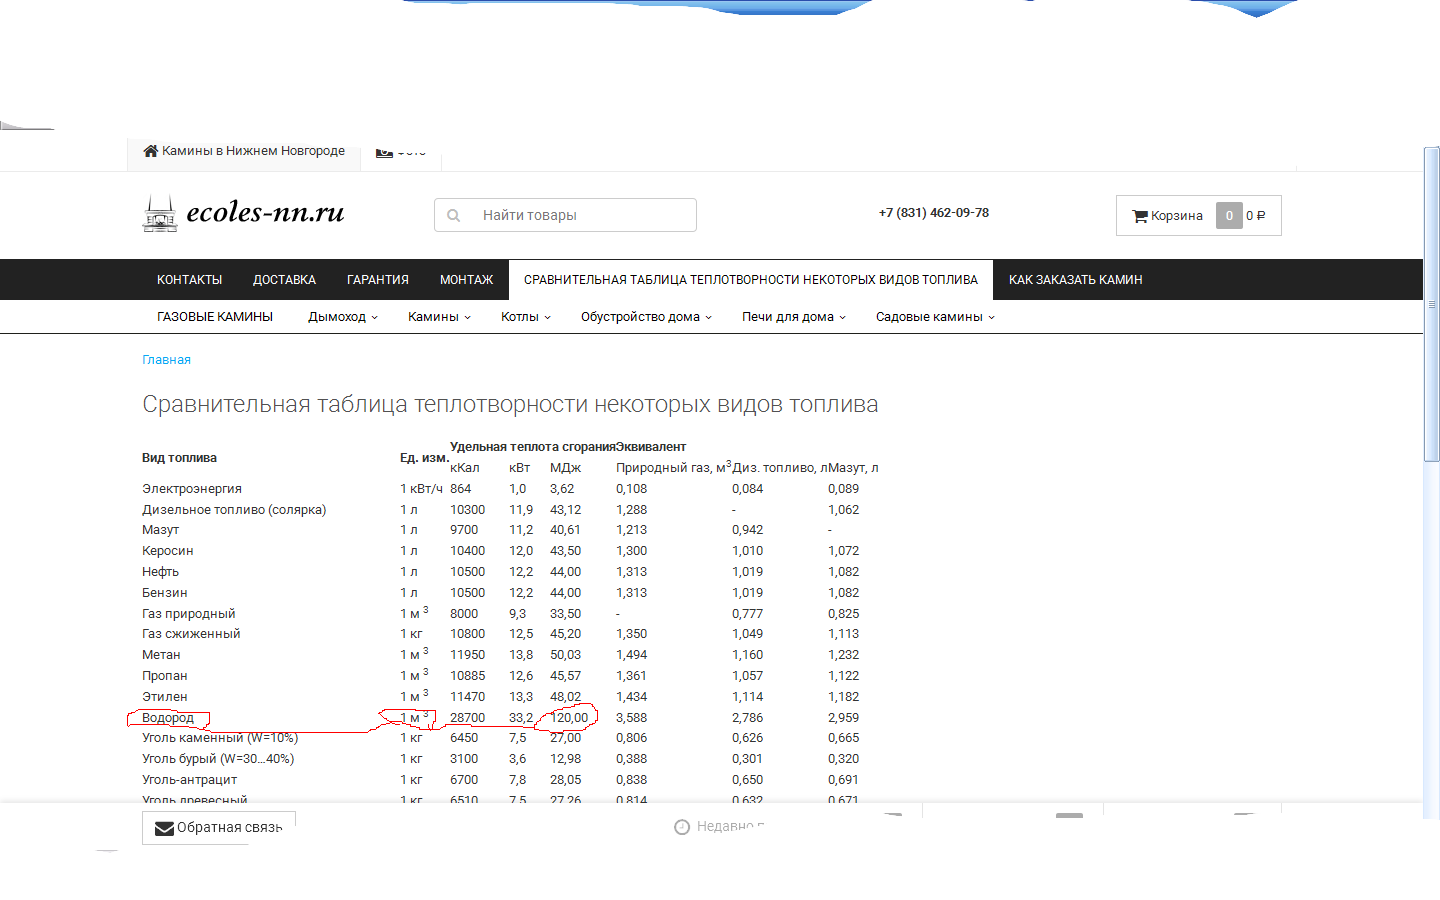This screenshot has height=900, width=1440.
Task: Open the КОНТАКТЫ menu item
Action: [189, 280]
